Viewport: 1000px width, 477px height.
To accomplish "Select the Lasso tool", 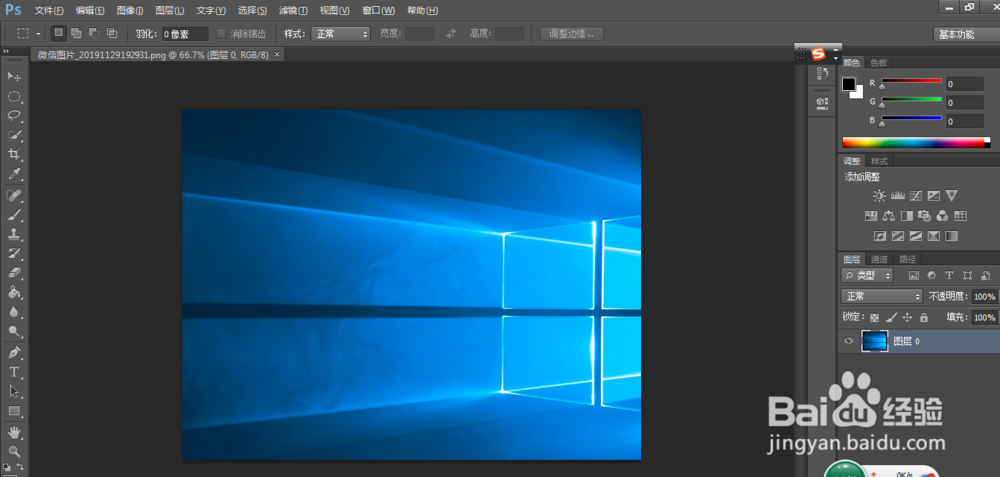I will 14,116.
